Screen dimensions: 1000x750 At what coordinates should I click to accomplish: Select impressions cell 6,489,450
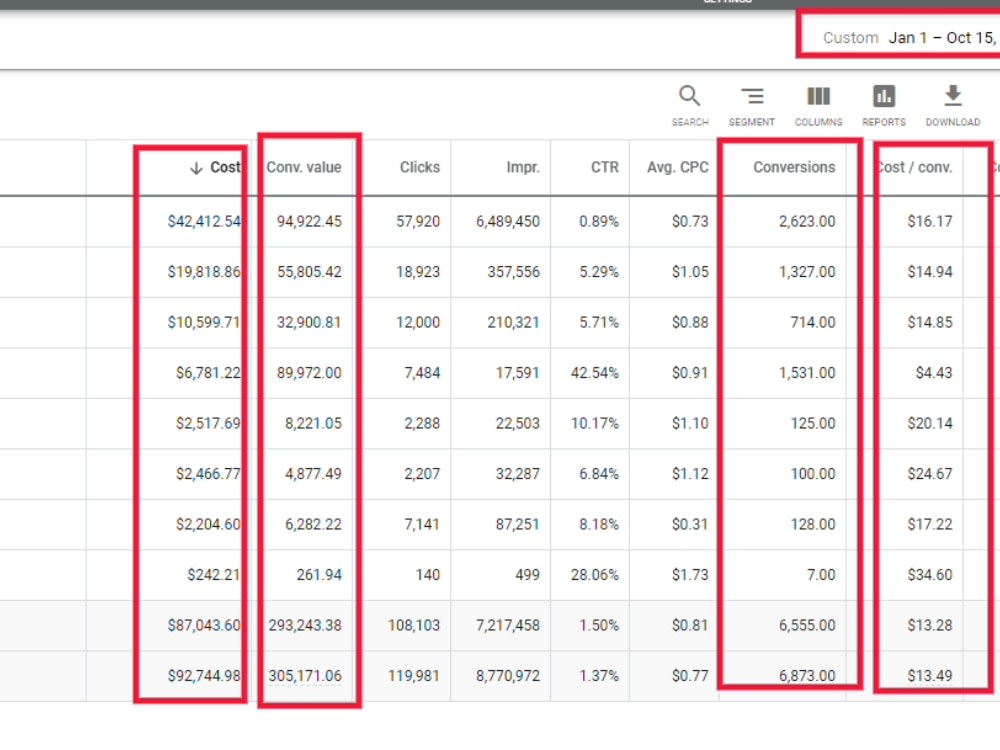point(508,221)
